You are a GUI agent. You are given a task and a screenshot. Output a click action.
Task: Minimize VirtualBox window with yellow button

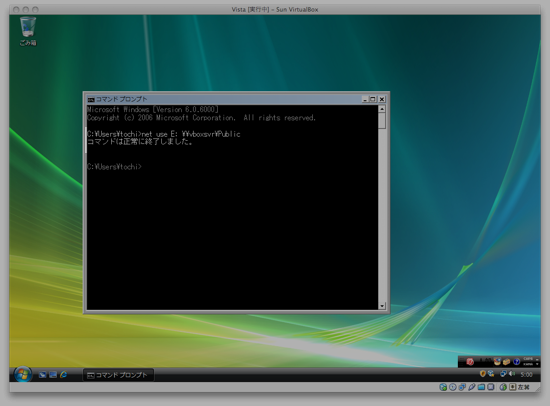[x=26, y=9]
